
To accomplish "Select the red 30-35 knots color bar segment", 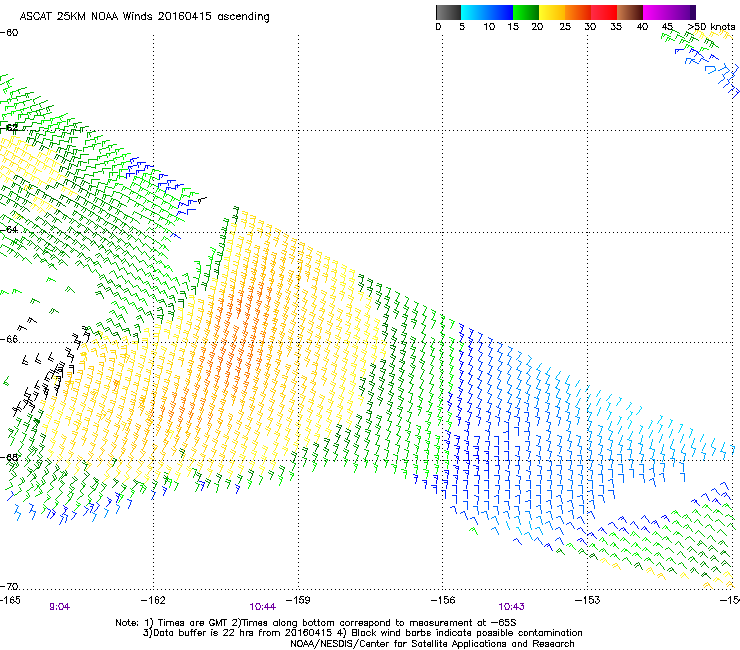I will (604, 12).
